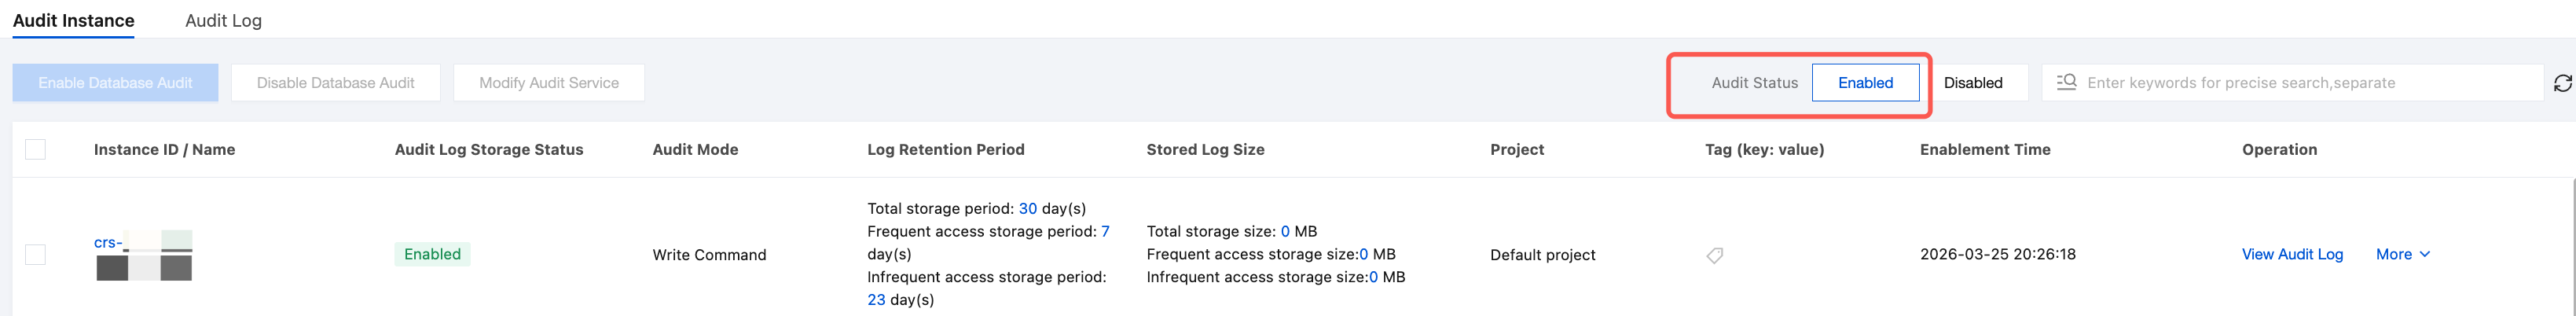Open the View Audit Log link
Viewport: 2576px width, 316px height.
pos(2292,254)
